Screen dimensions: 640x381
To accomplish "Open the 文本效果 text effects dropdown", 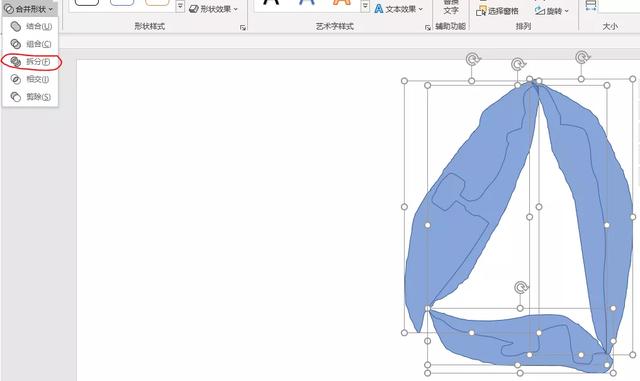I will [x=399, y=9].
